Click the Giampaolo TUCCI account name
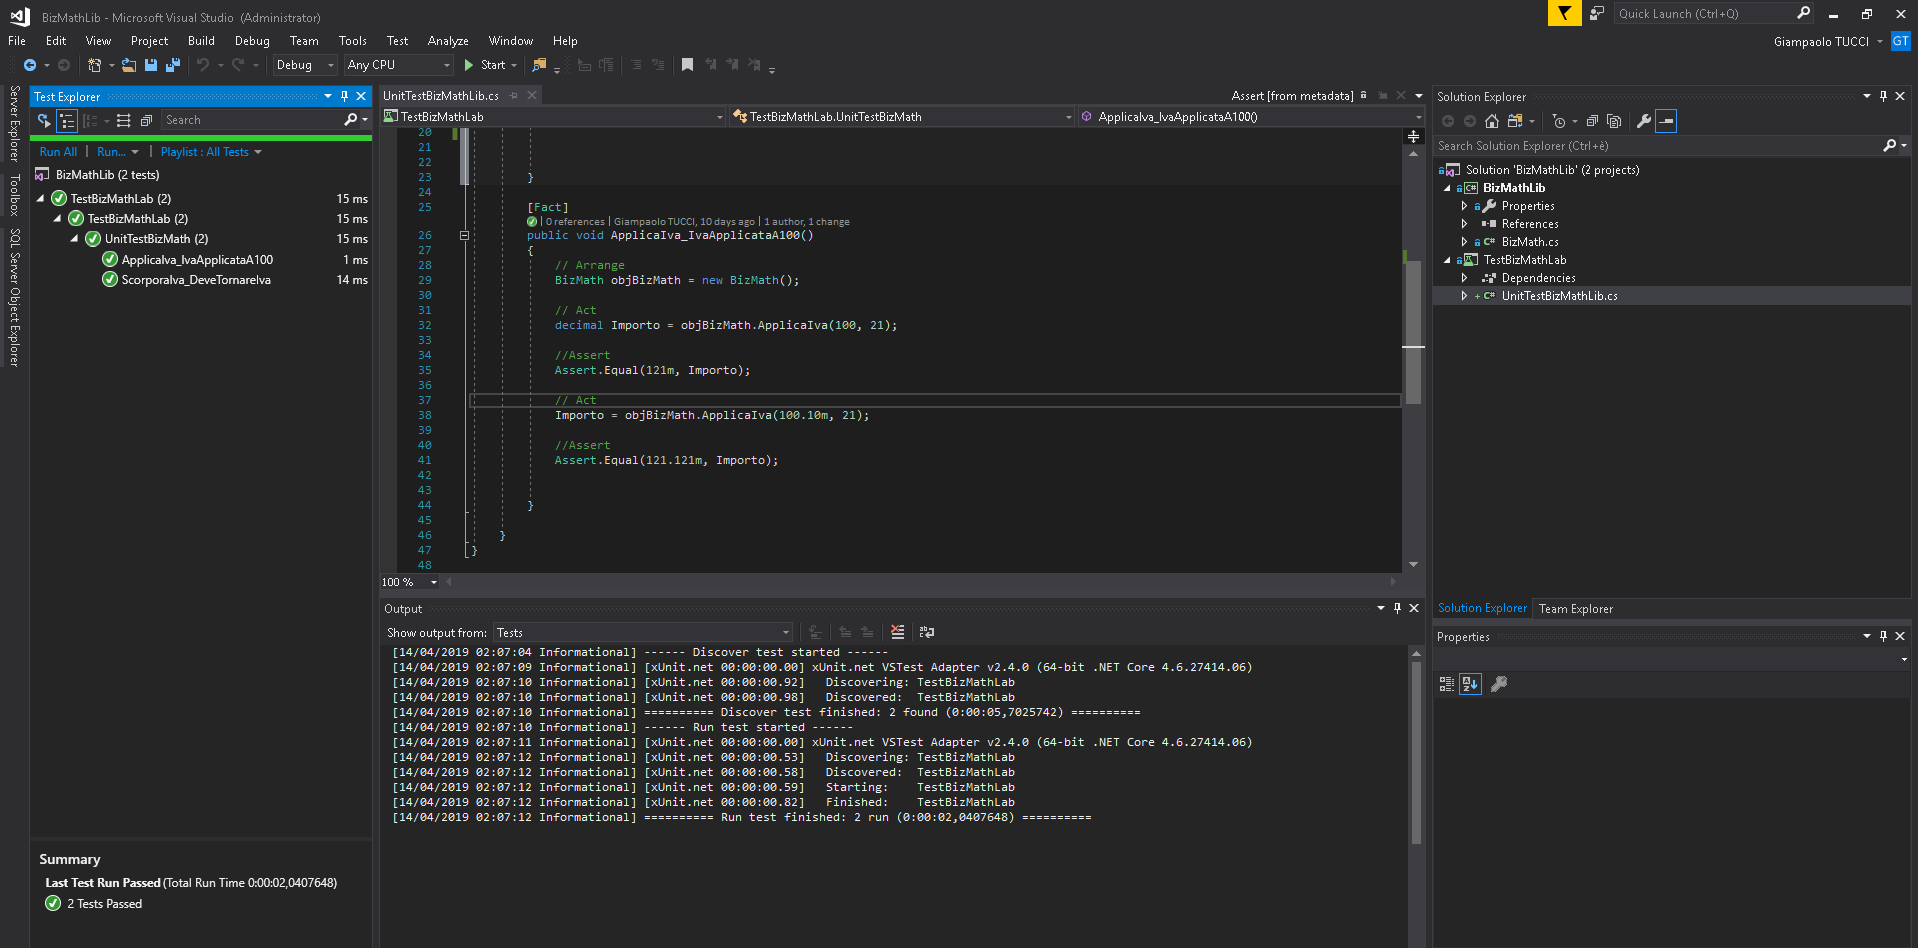 (1821, 42)
